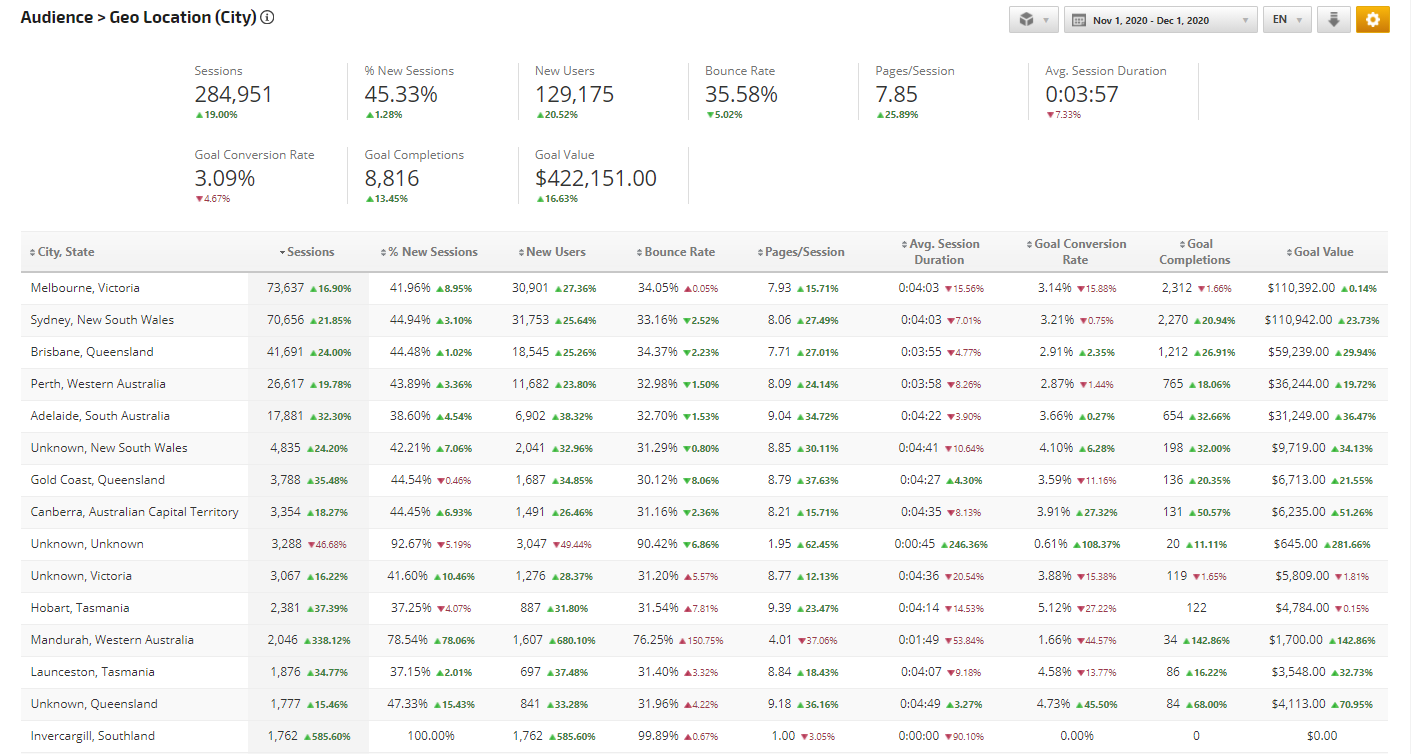Image resolution: width=1411 pixels, height=754 pixels.
Task: Open the orange settings gear
Action: coord(1372,20)
